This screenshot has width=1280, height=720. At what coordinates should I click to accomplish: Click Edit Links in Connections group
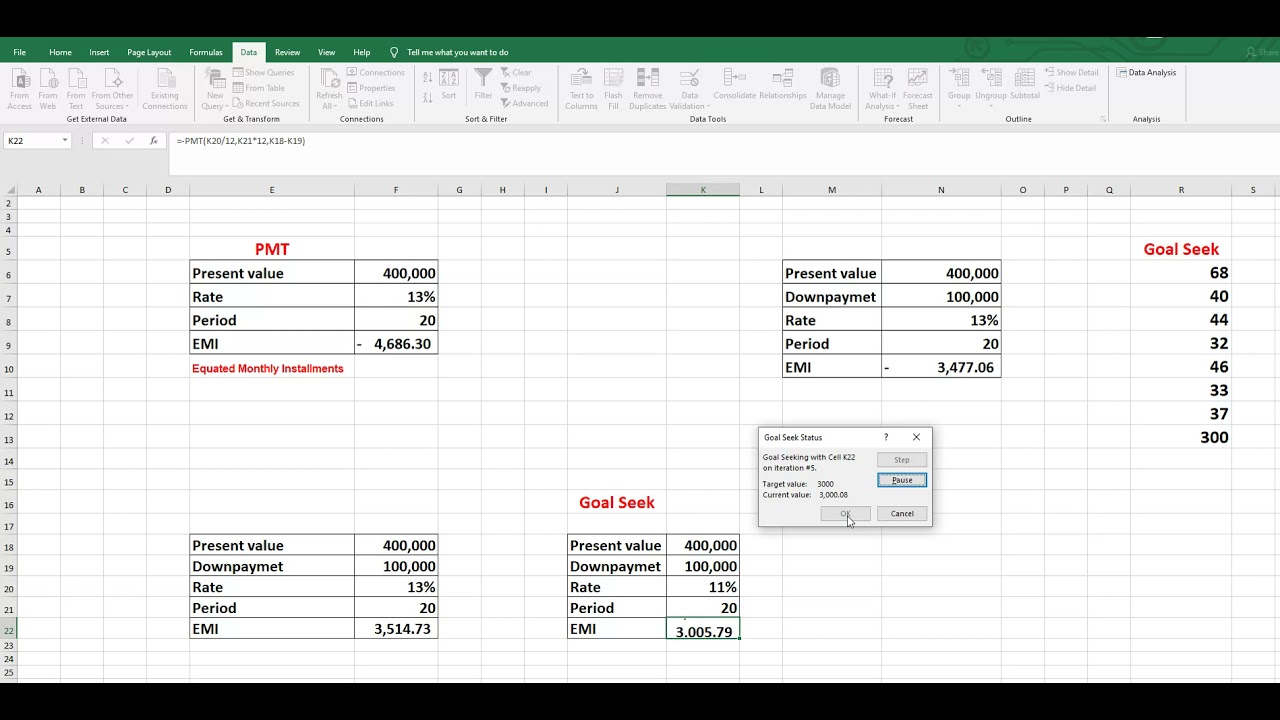tap(369, 103)
